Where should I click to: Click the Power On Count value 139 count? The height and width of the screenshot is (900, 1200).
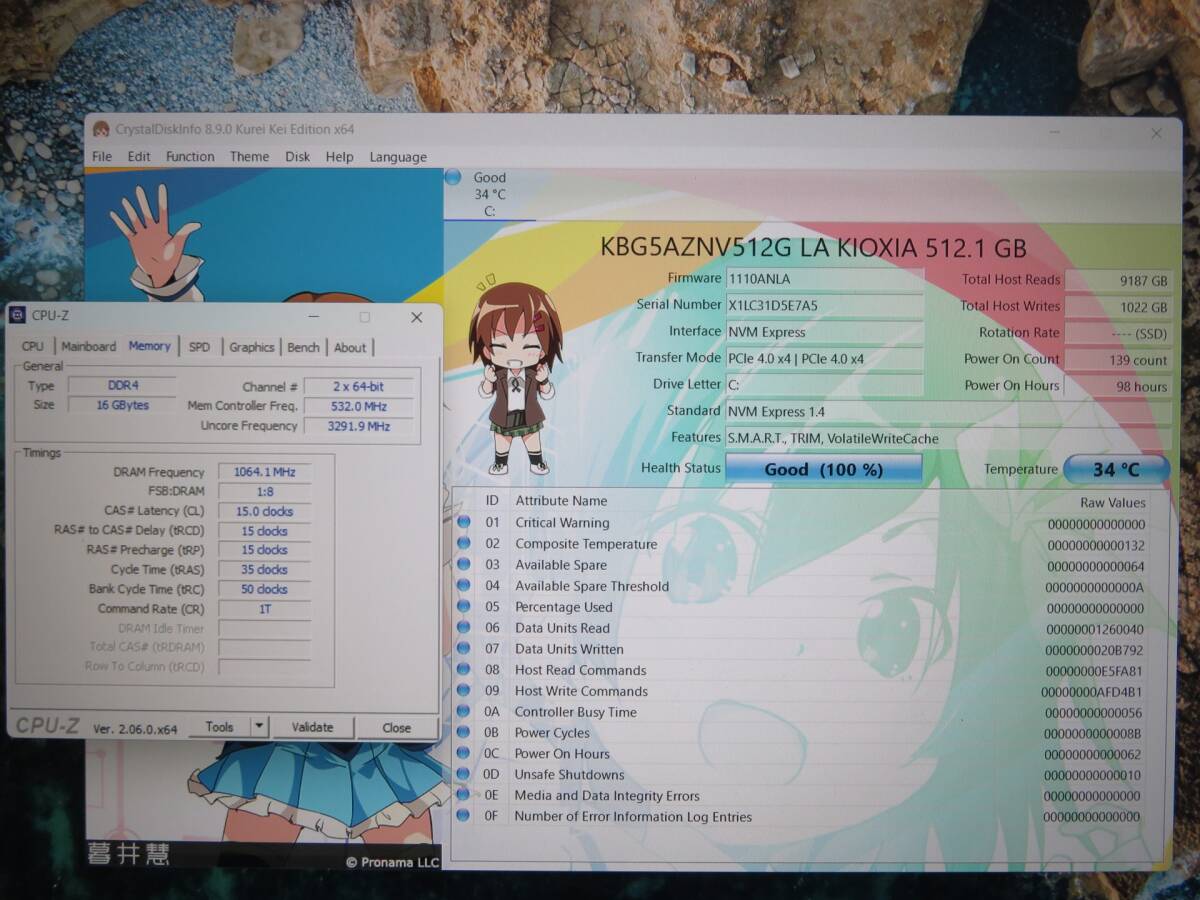coord(1118,360)
